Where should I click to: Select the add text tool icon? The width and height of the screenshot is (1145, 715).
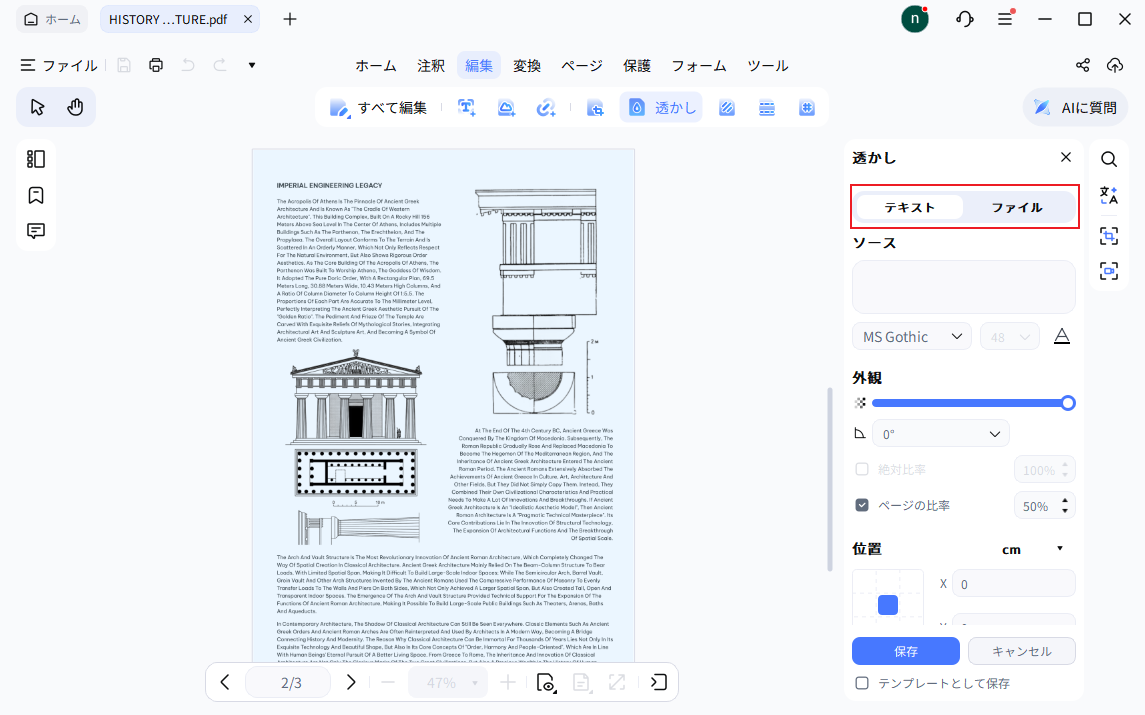click(x=467, y=107)
